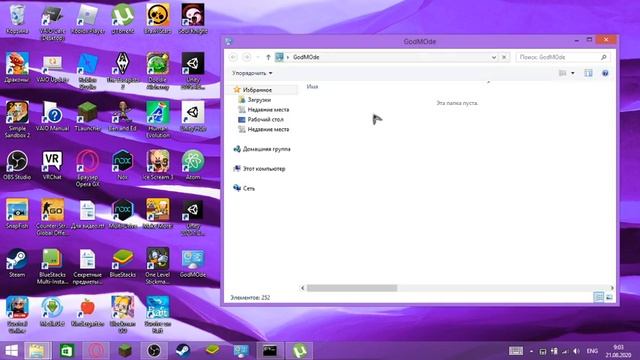This screenshot has height=360, width=640.
Task: Open the taskbar clock and date
Action: coord(618,351)
